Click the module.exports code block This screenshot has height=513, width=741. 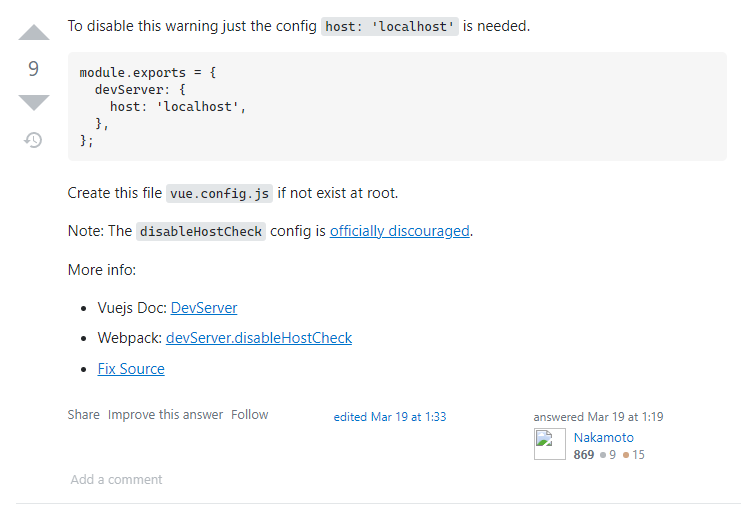coord(397,107)
